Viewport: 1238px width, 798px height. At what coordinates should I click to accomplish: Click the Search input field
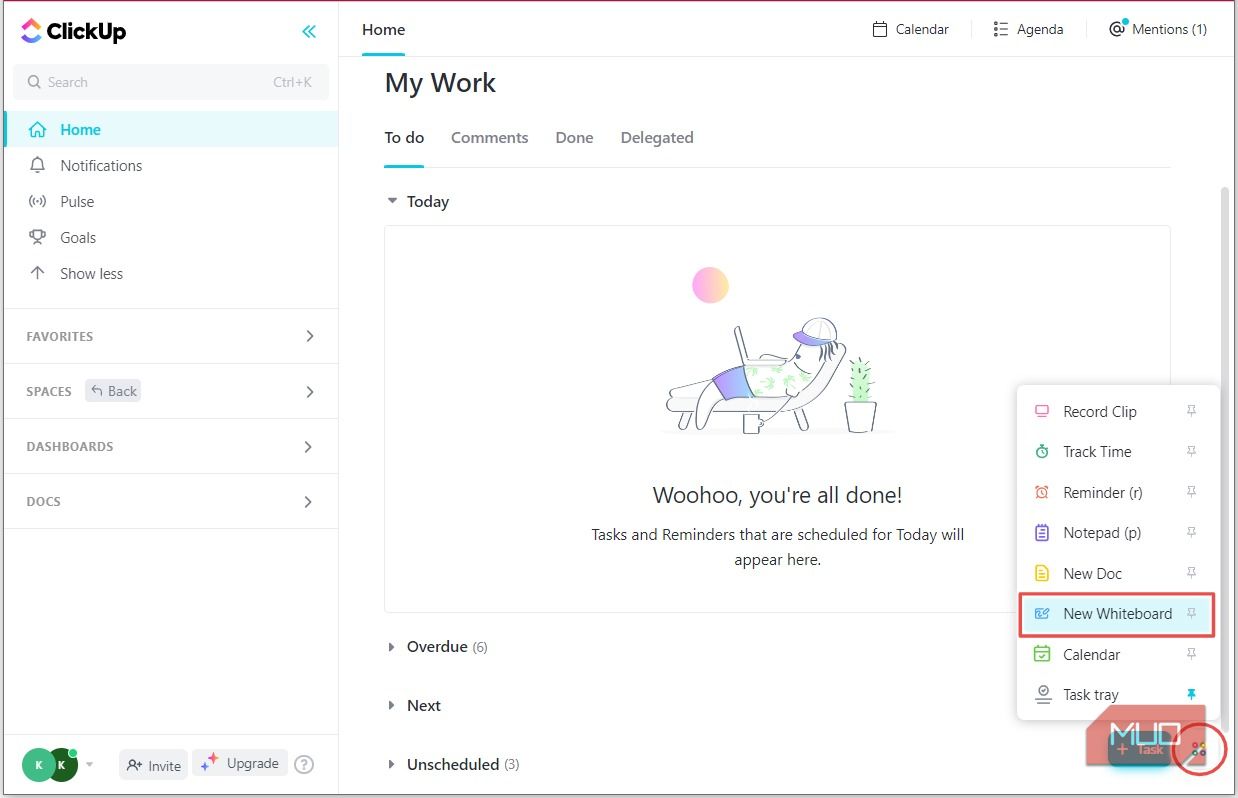point(171,82)
